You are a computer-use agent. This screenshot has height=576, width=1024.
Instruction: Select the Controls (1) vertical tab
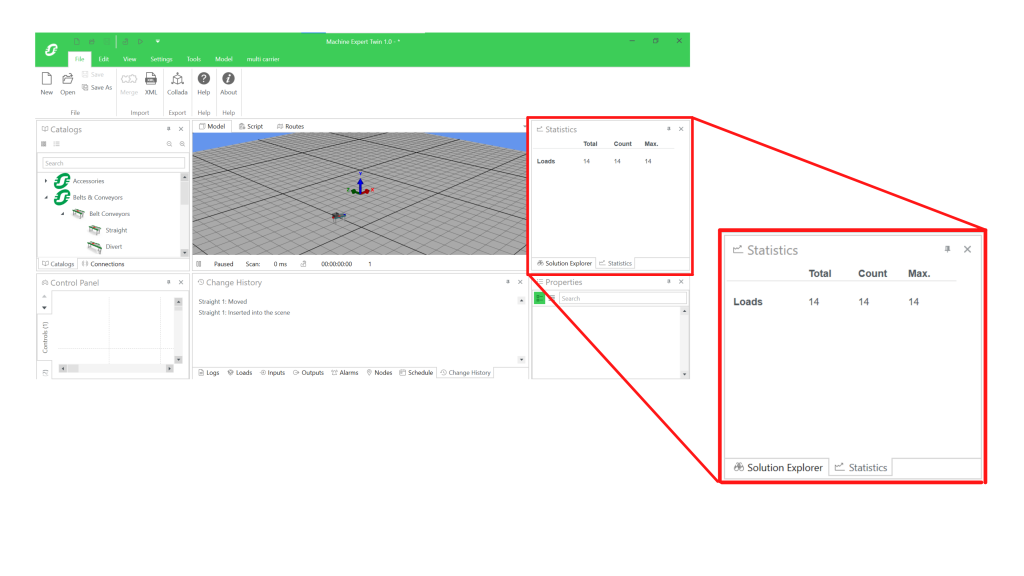(45, 338)
